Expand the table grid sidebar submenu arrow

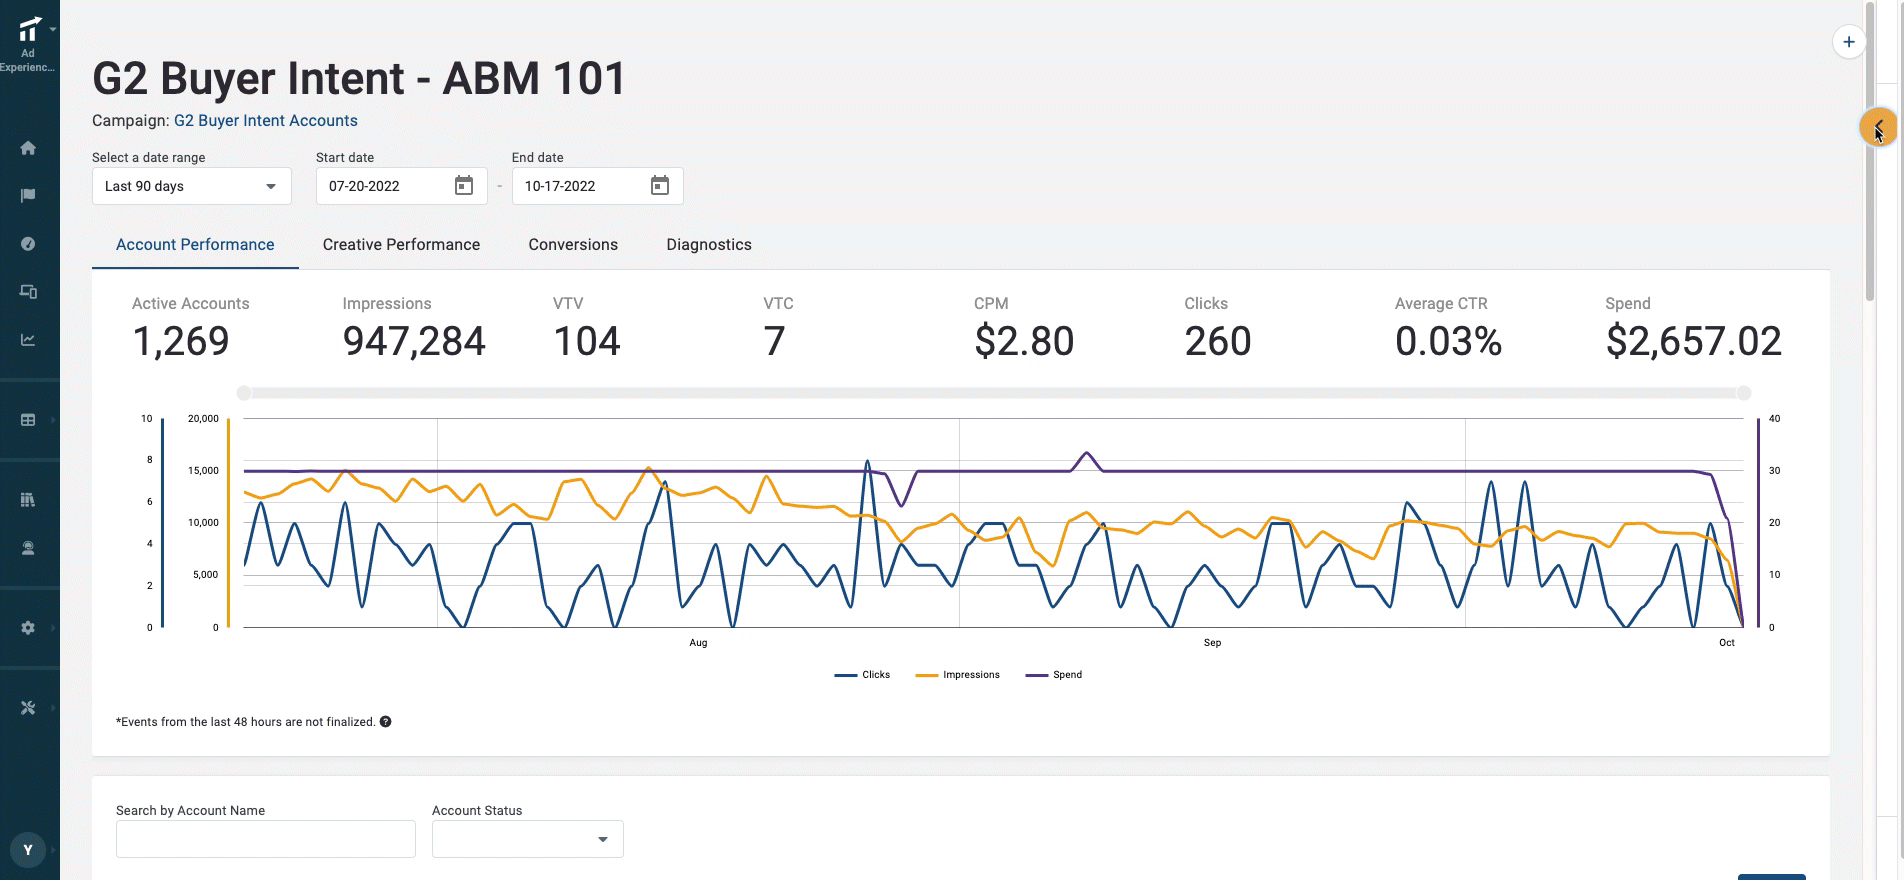[x=53, y=420]
